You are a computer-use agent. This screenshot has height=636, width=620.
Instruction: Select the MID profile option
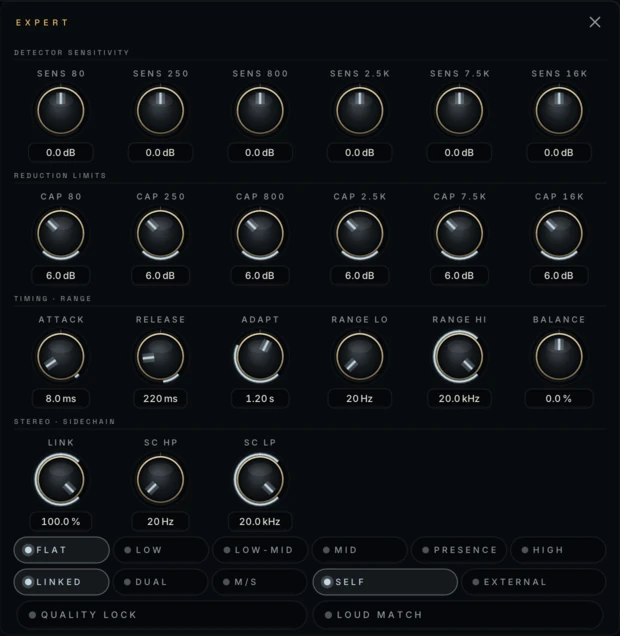pos(360,550)
